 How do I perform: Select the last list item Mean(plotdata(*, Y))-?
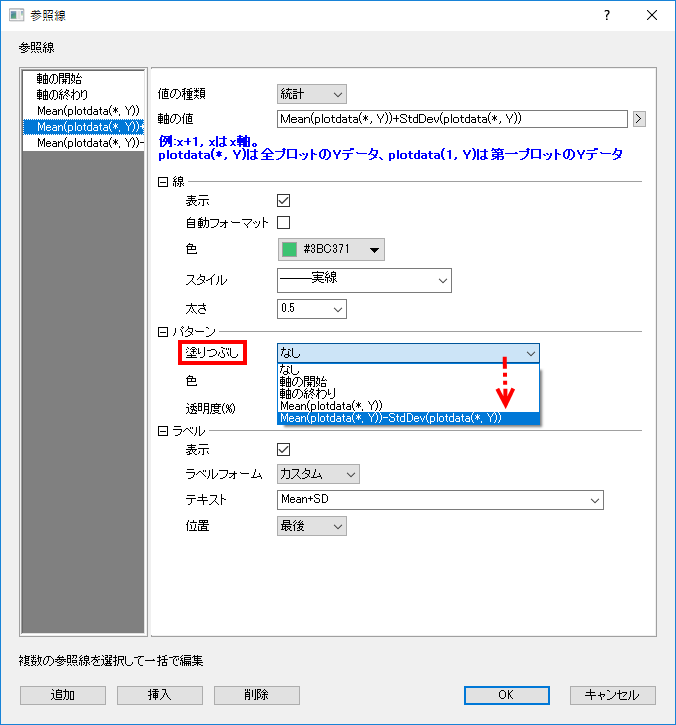83,143
